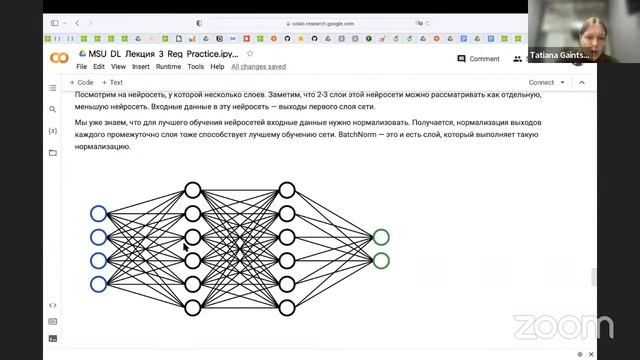The image size is (640, 360).
Task: Open the Tools menu
Action: (196, 67)
